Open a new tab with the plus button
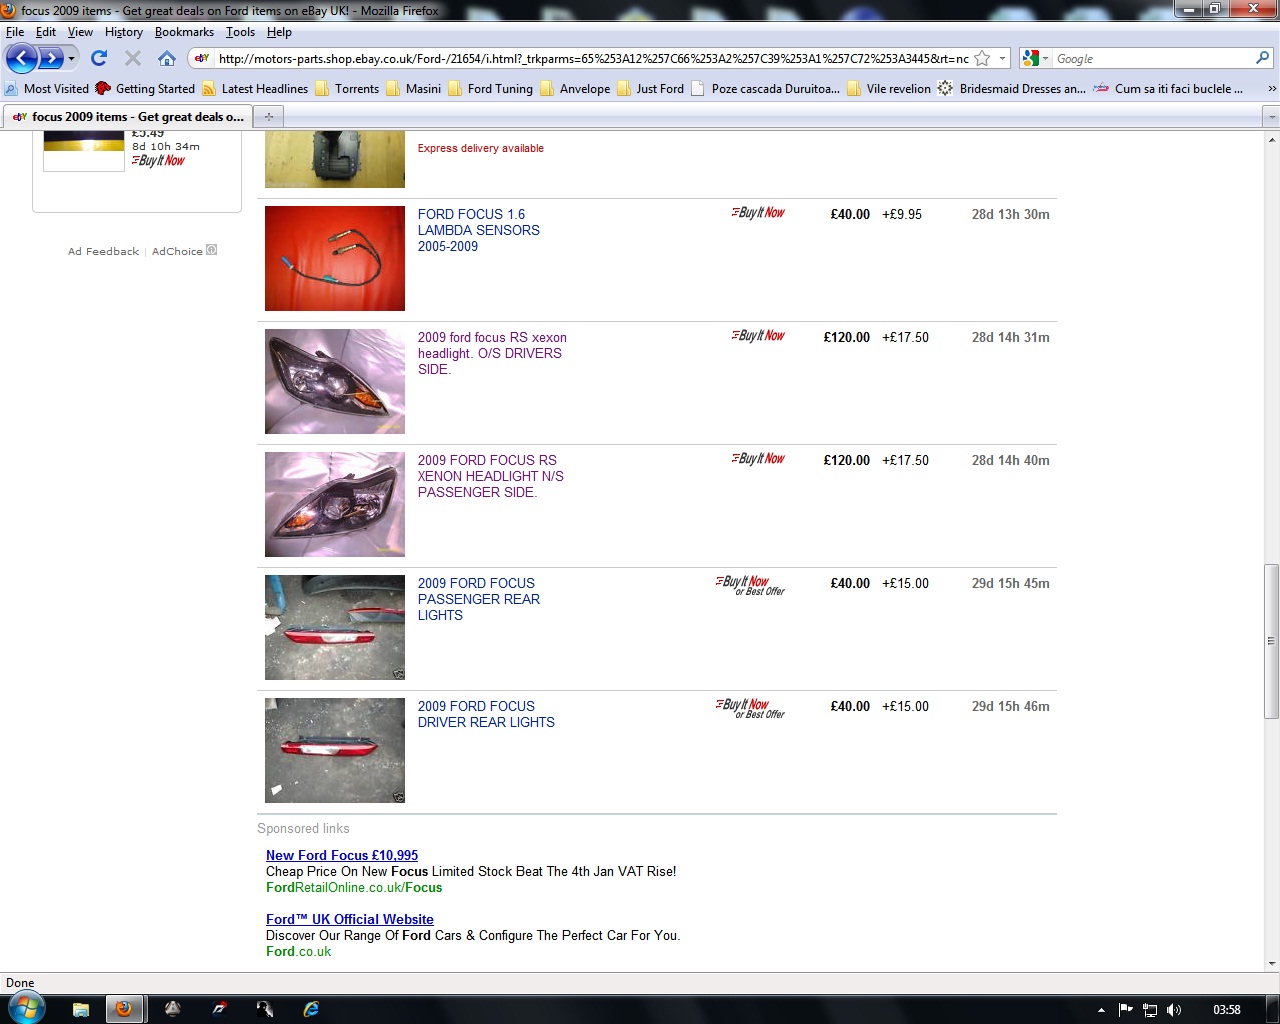Image resolution: width=1280 pixels, height=1024 pixels. 268,117
